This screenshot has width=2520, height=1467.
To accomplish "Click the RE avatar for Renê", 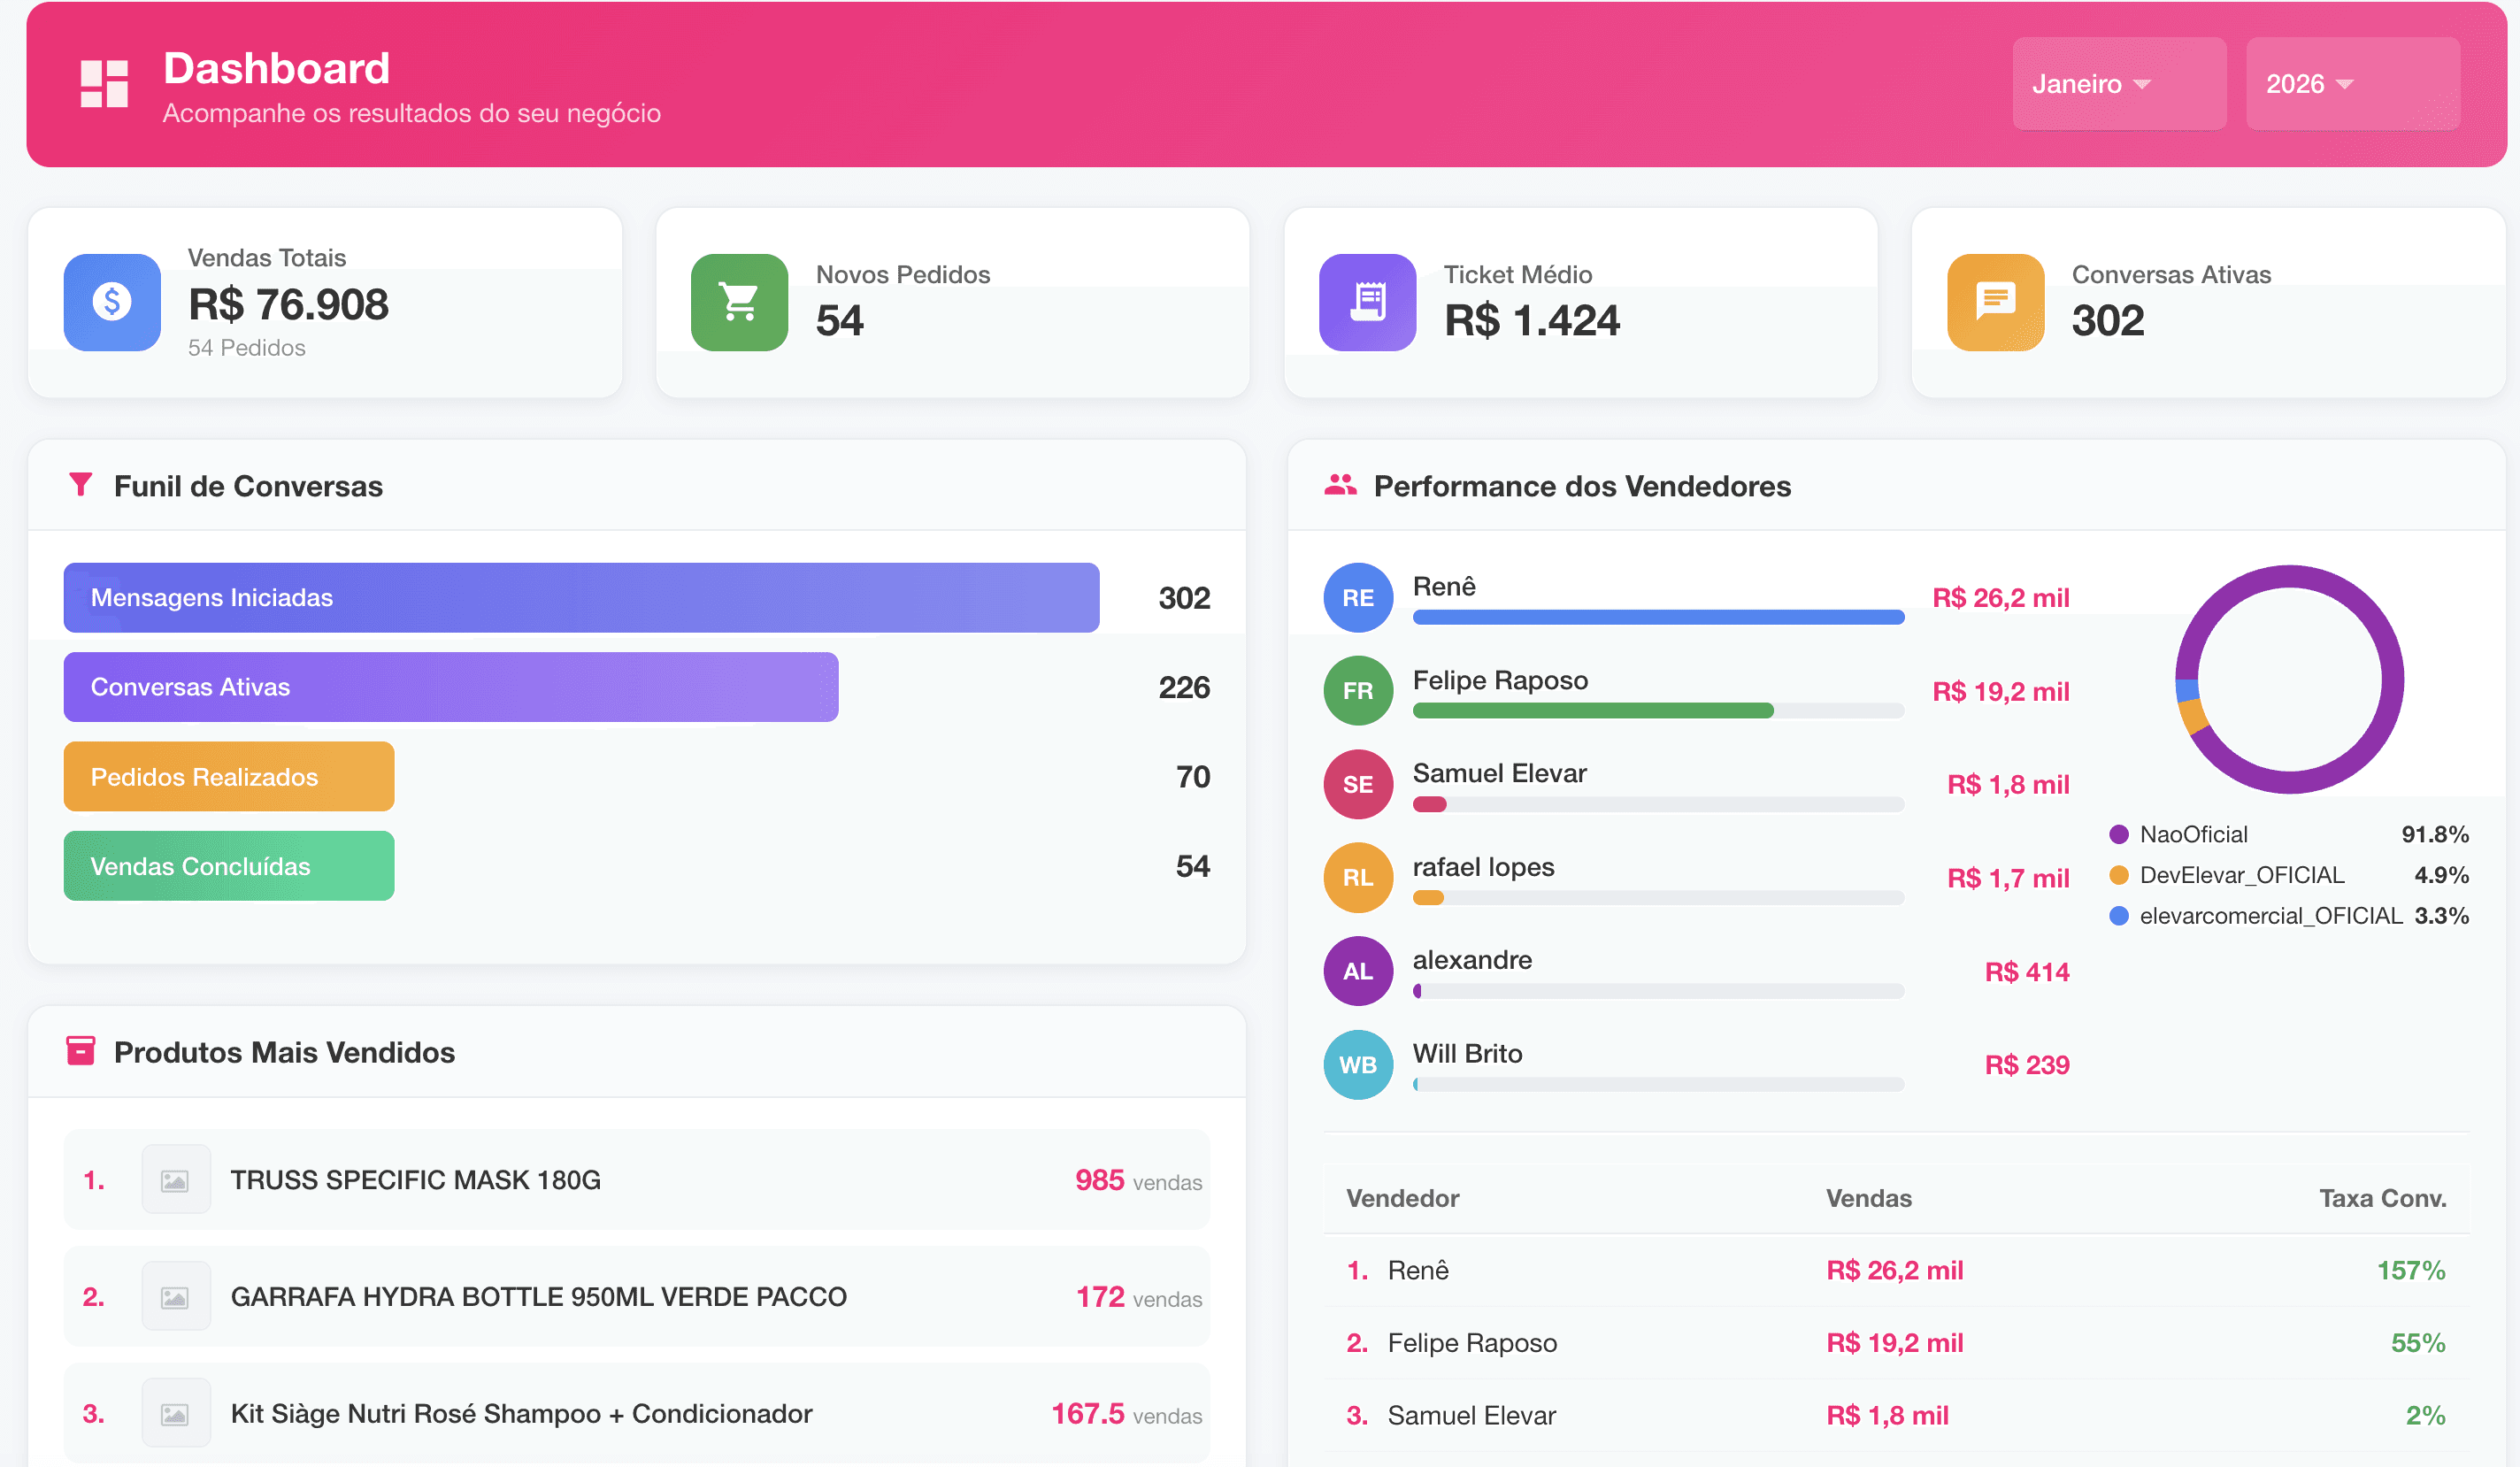I will click(1358, 598).
